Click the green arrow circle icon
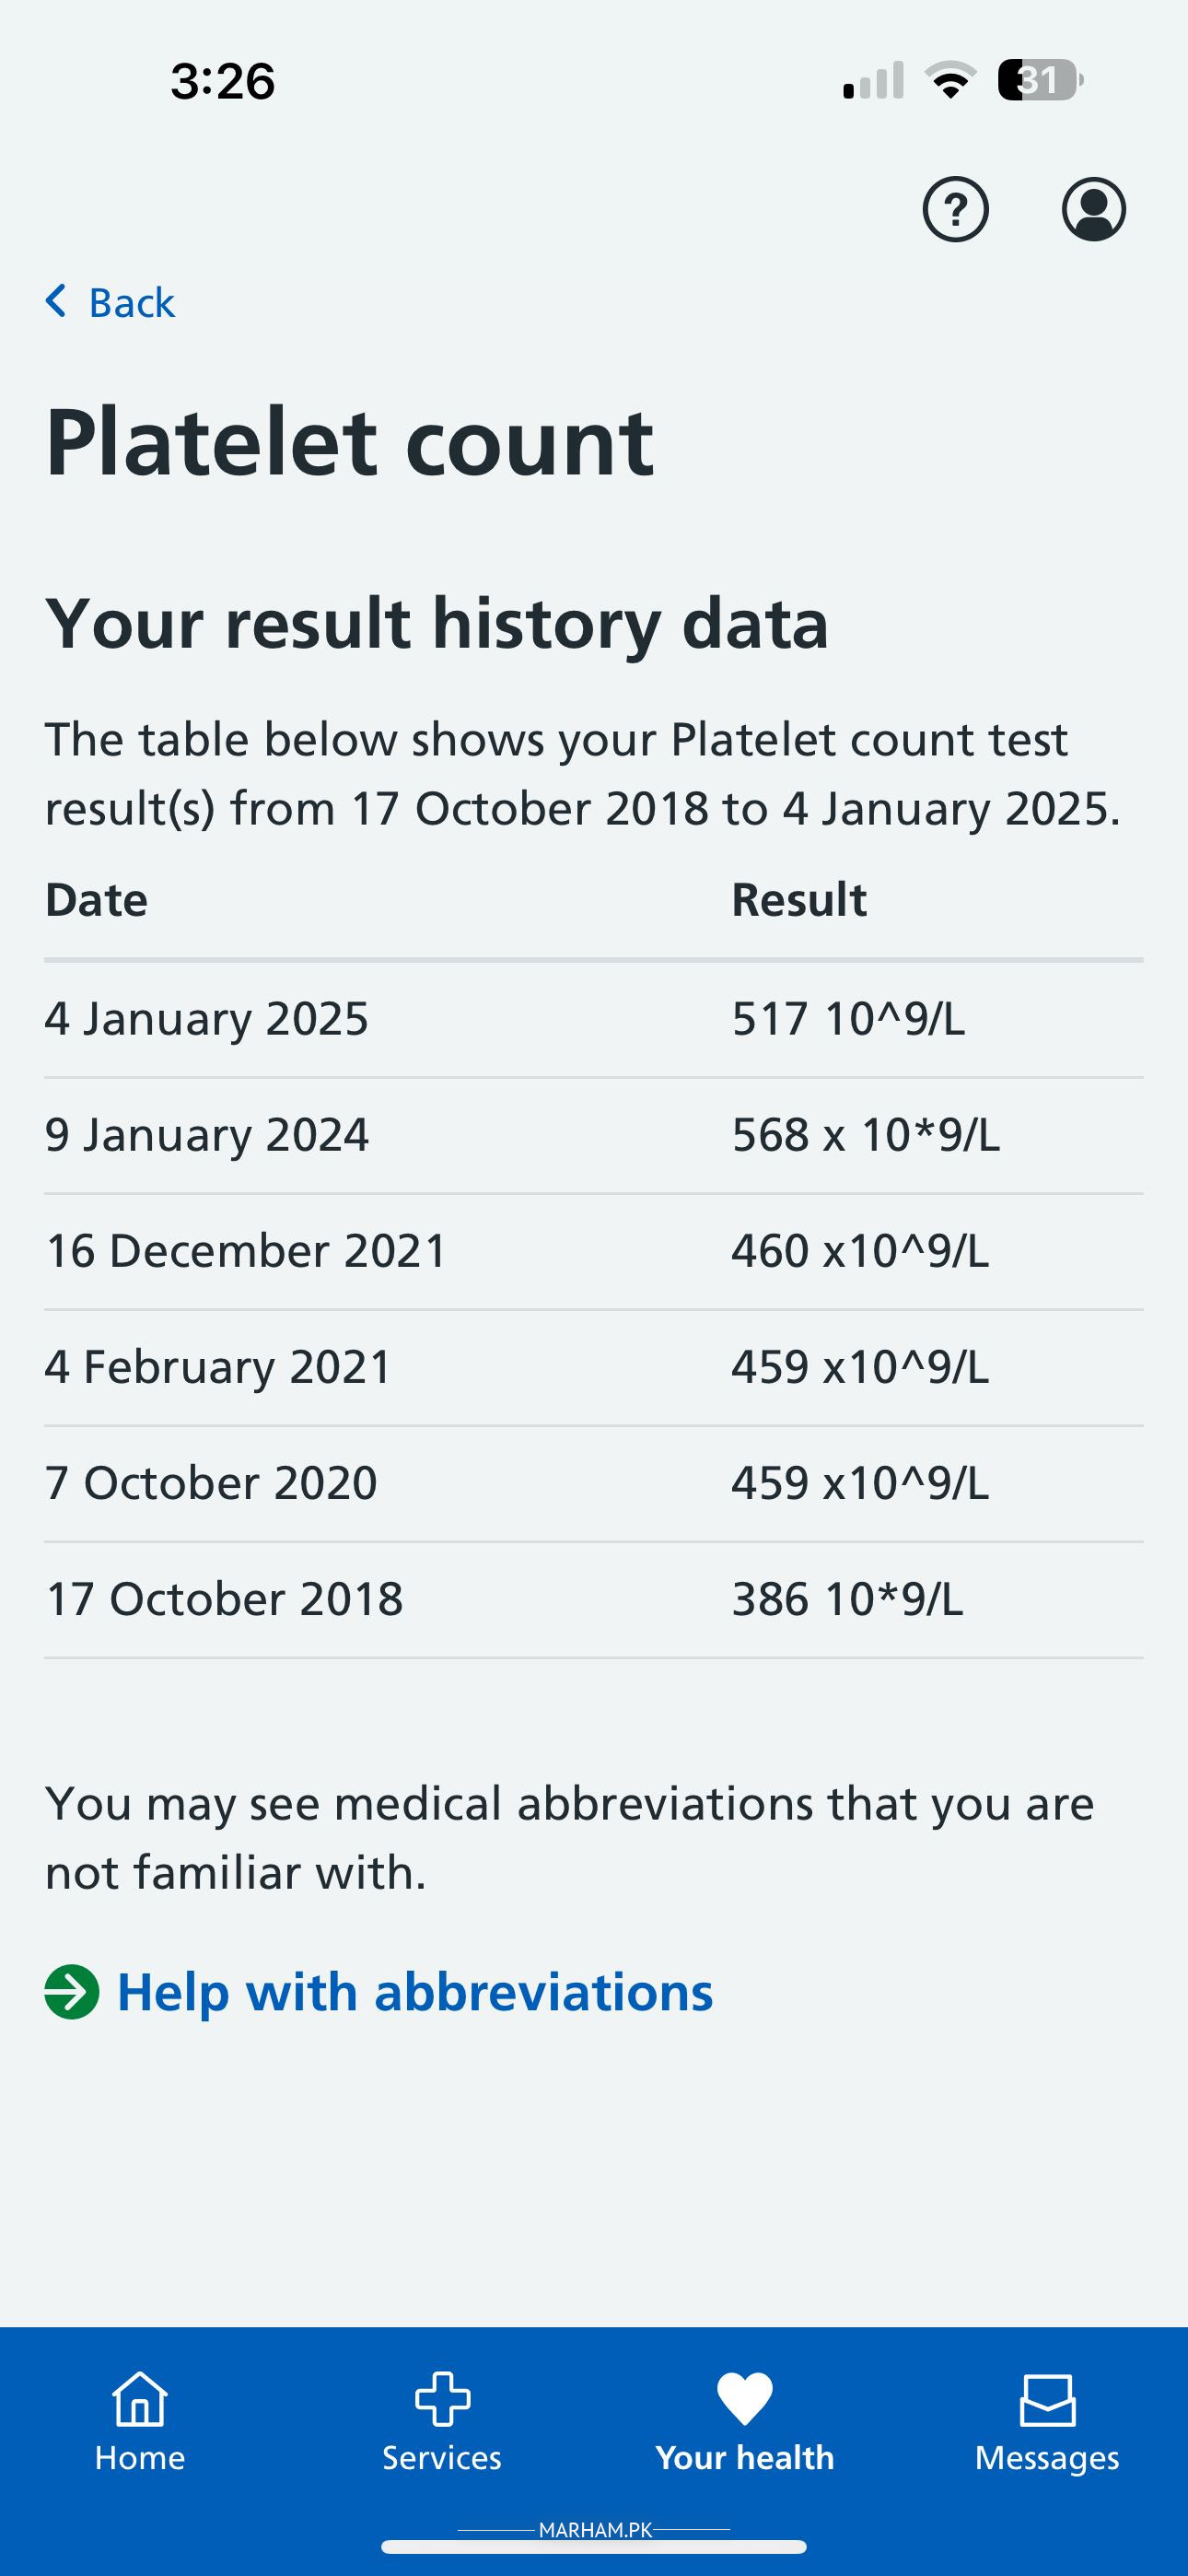 point(72,1992)
